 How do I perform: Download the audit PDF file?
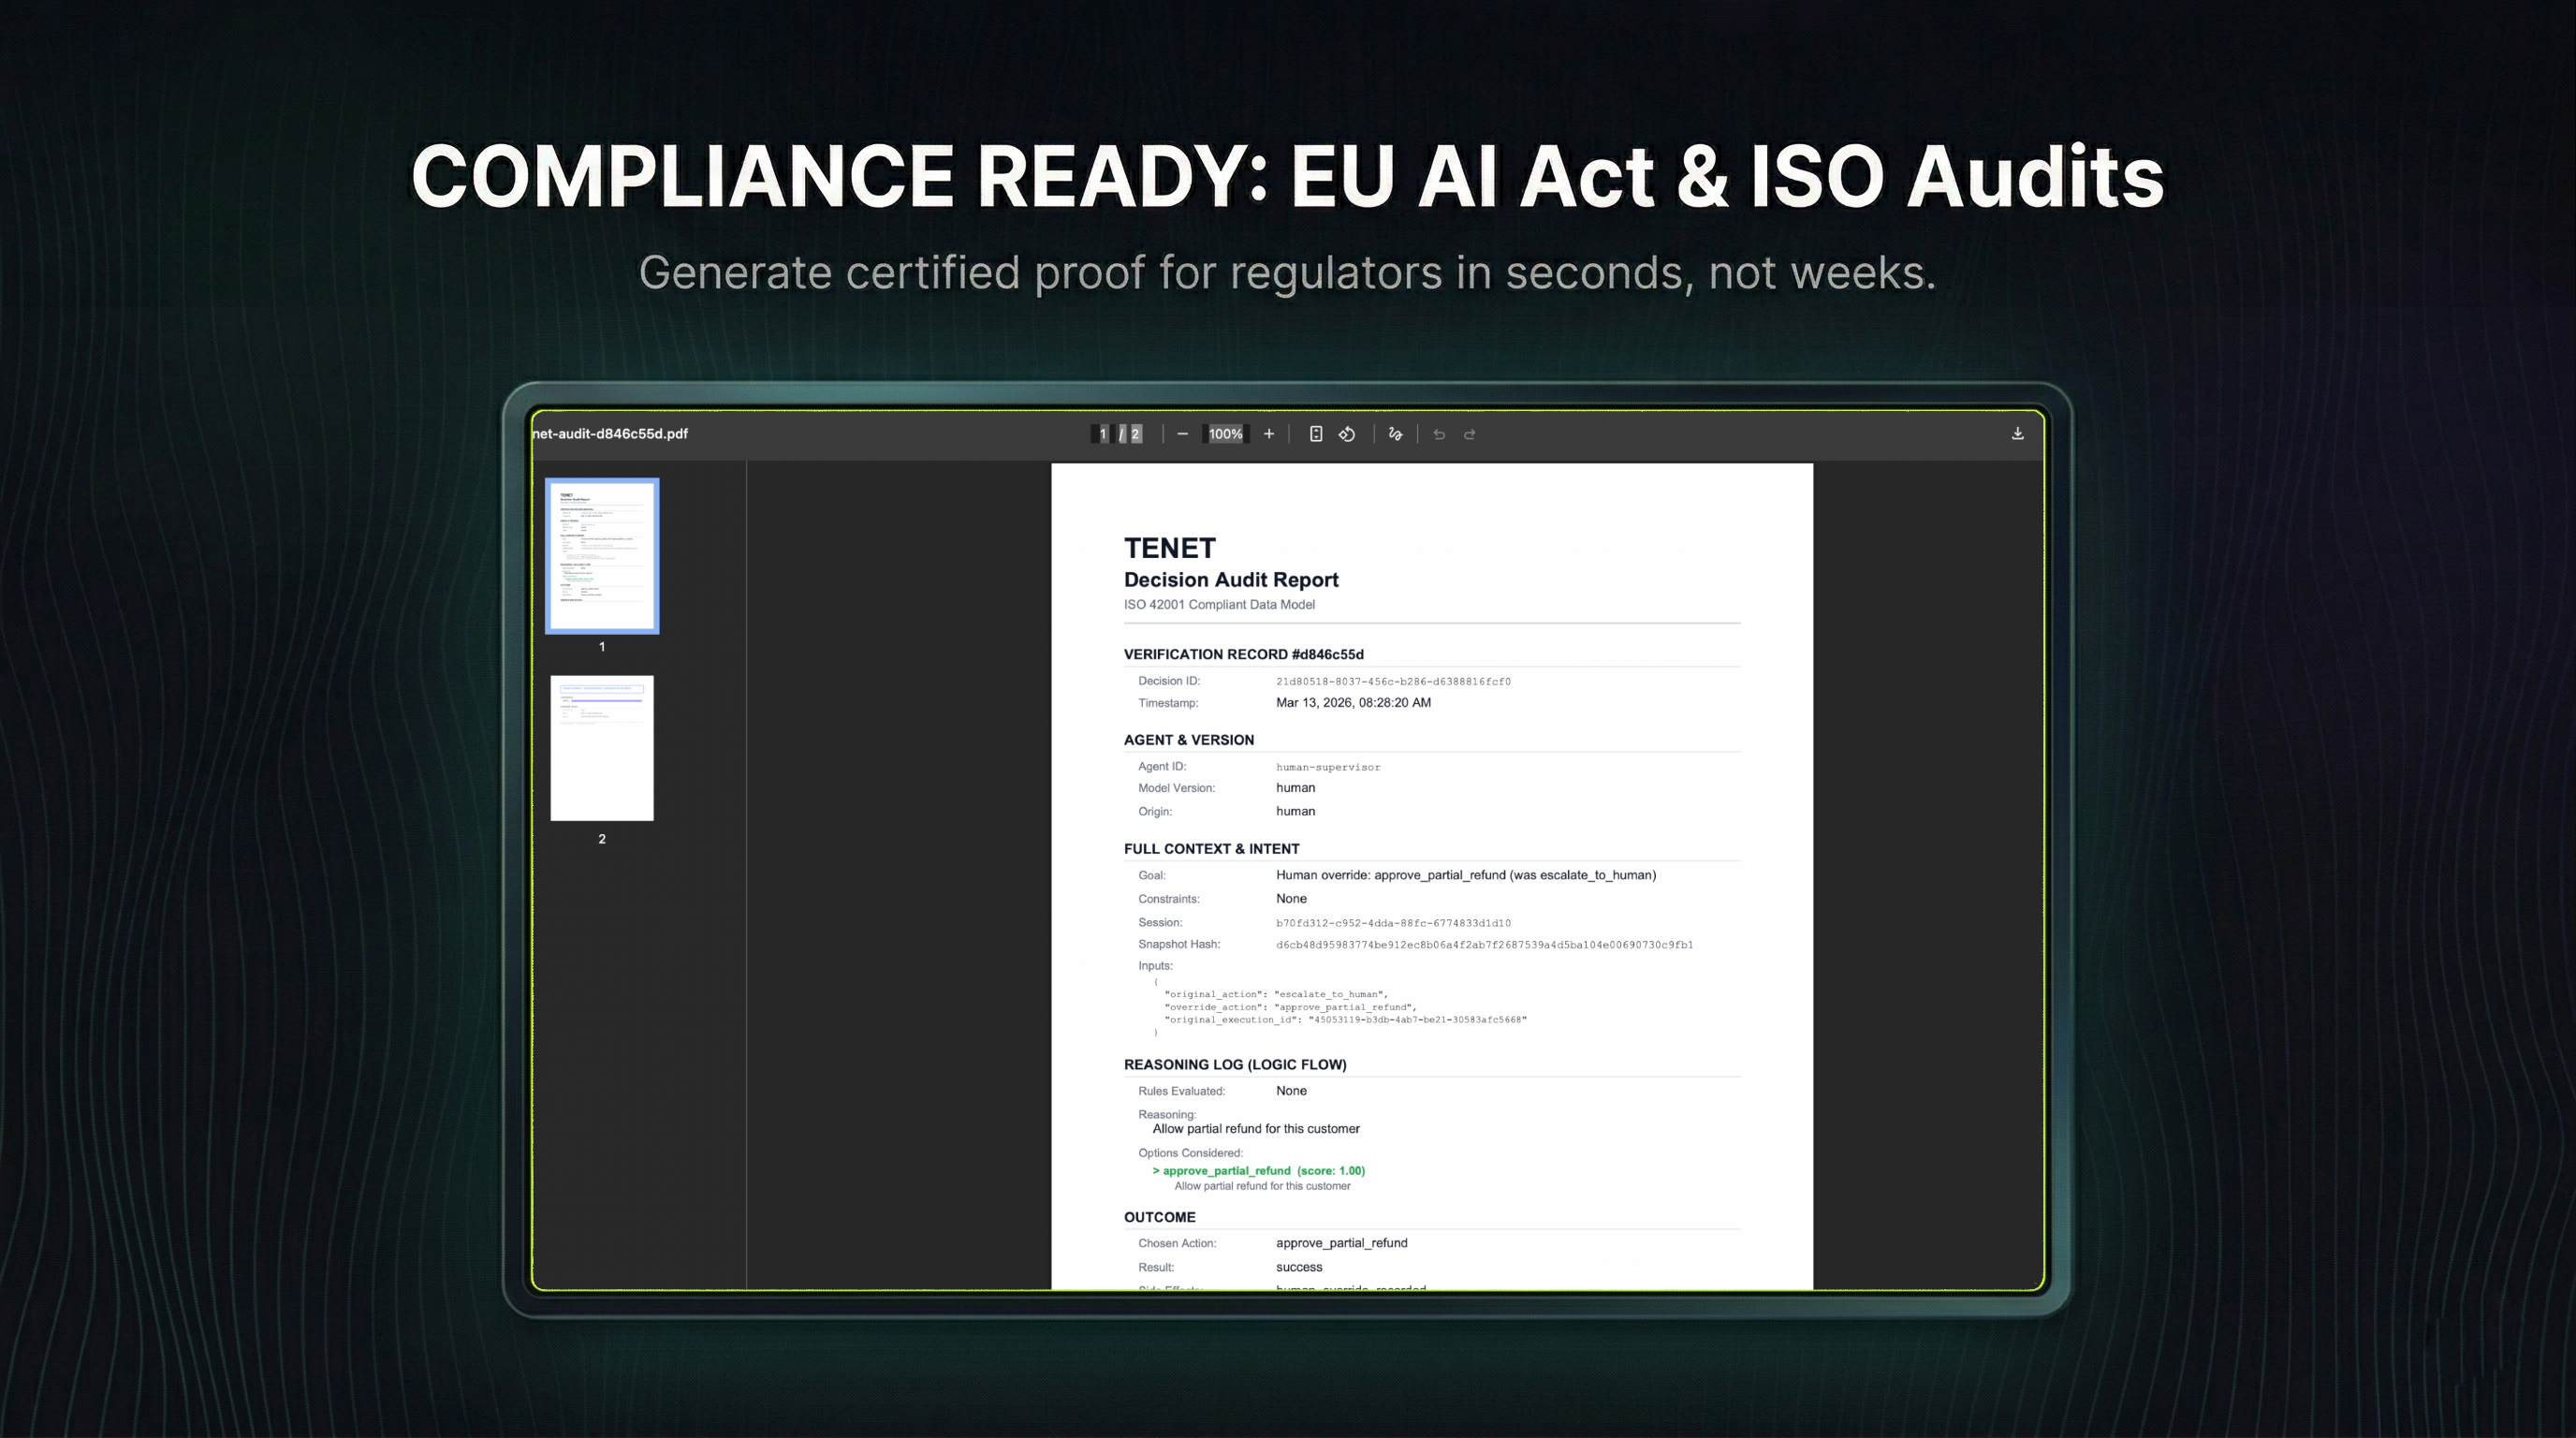[2017, 433]
